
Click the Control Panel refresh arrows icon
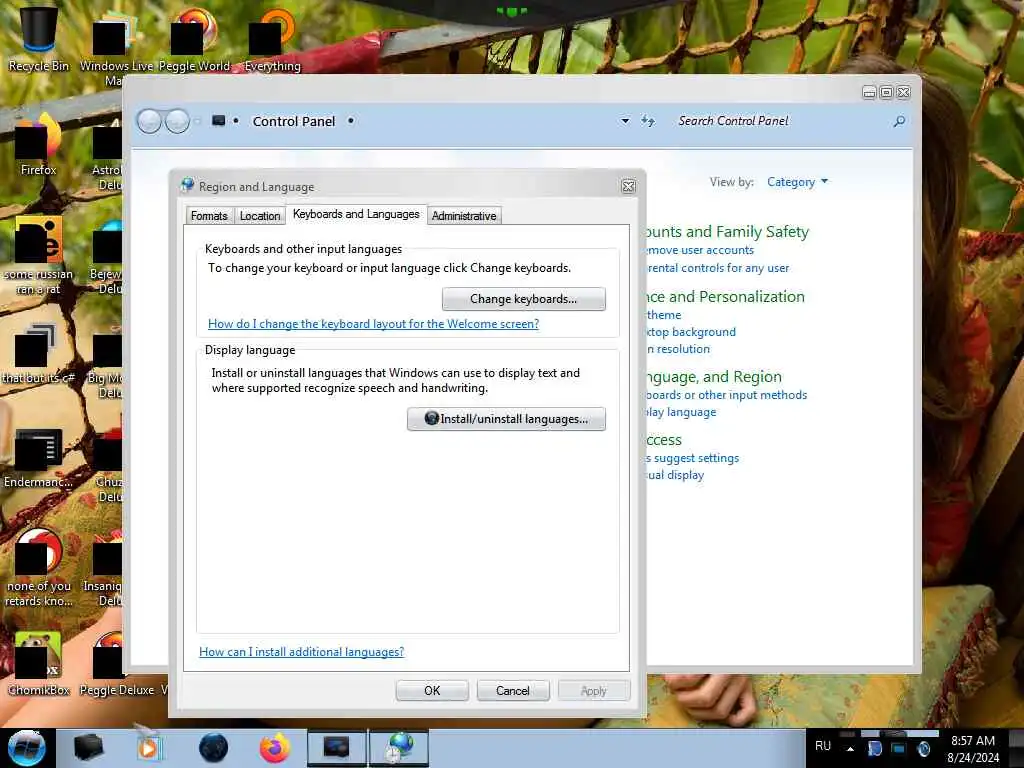coord(647,121)
